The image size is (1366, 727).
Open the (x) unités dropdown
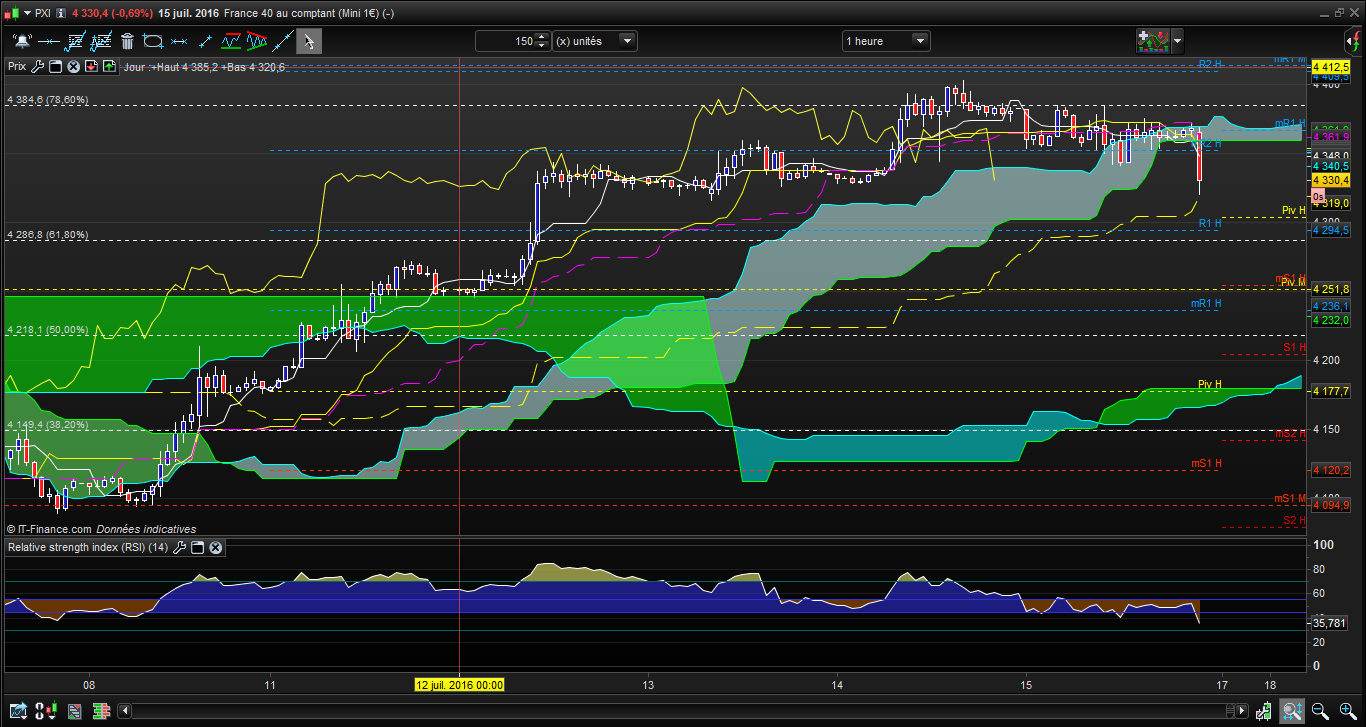click(x=627, y=41)
